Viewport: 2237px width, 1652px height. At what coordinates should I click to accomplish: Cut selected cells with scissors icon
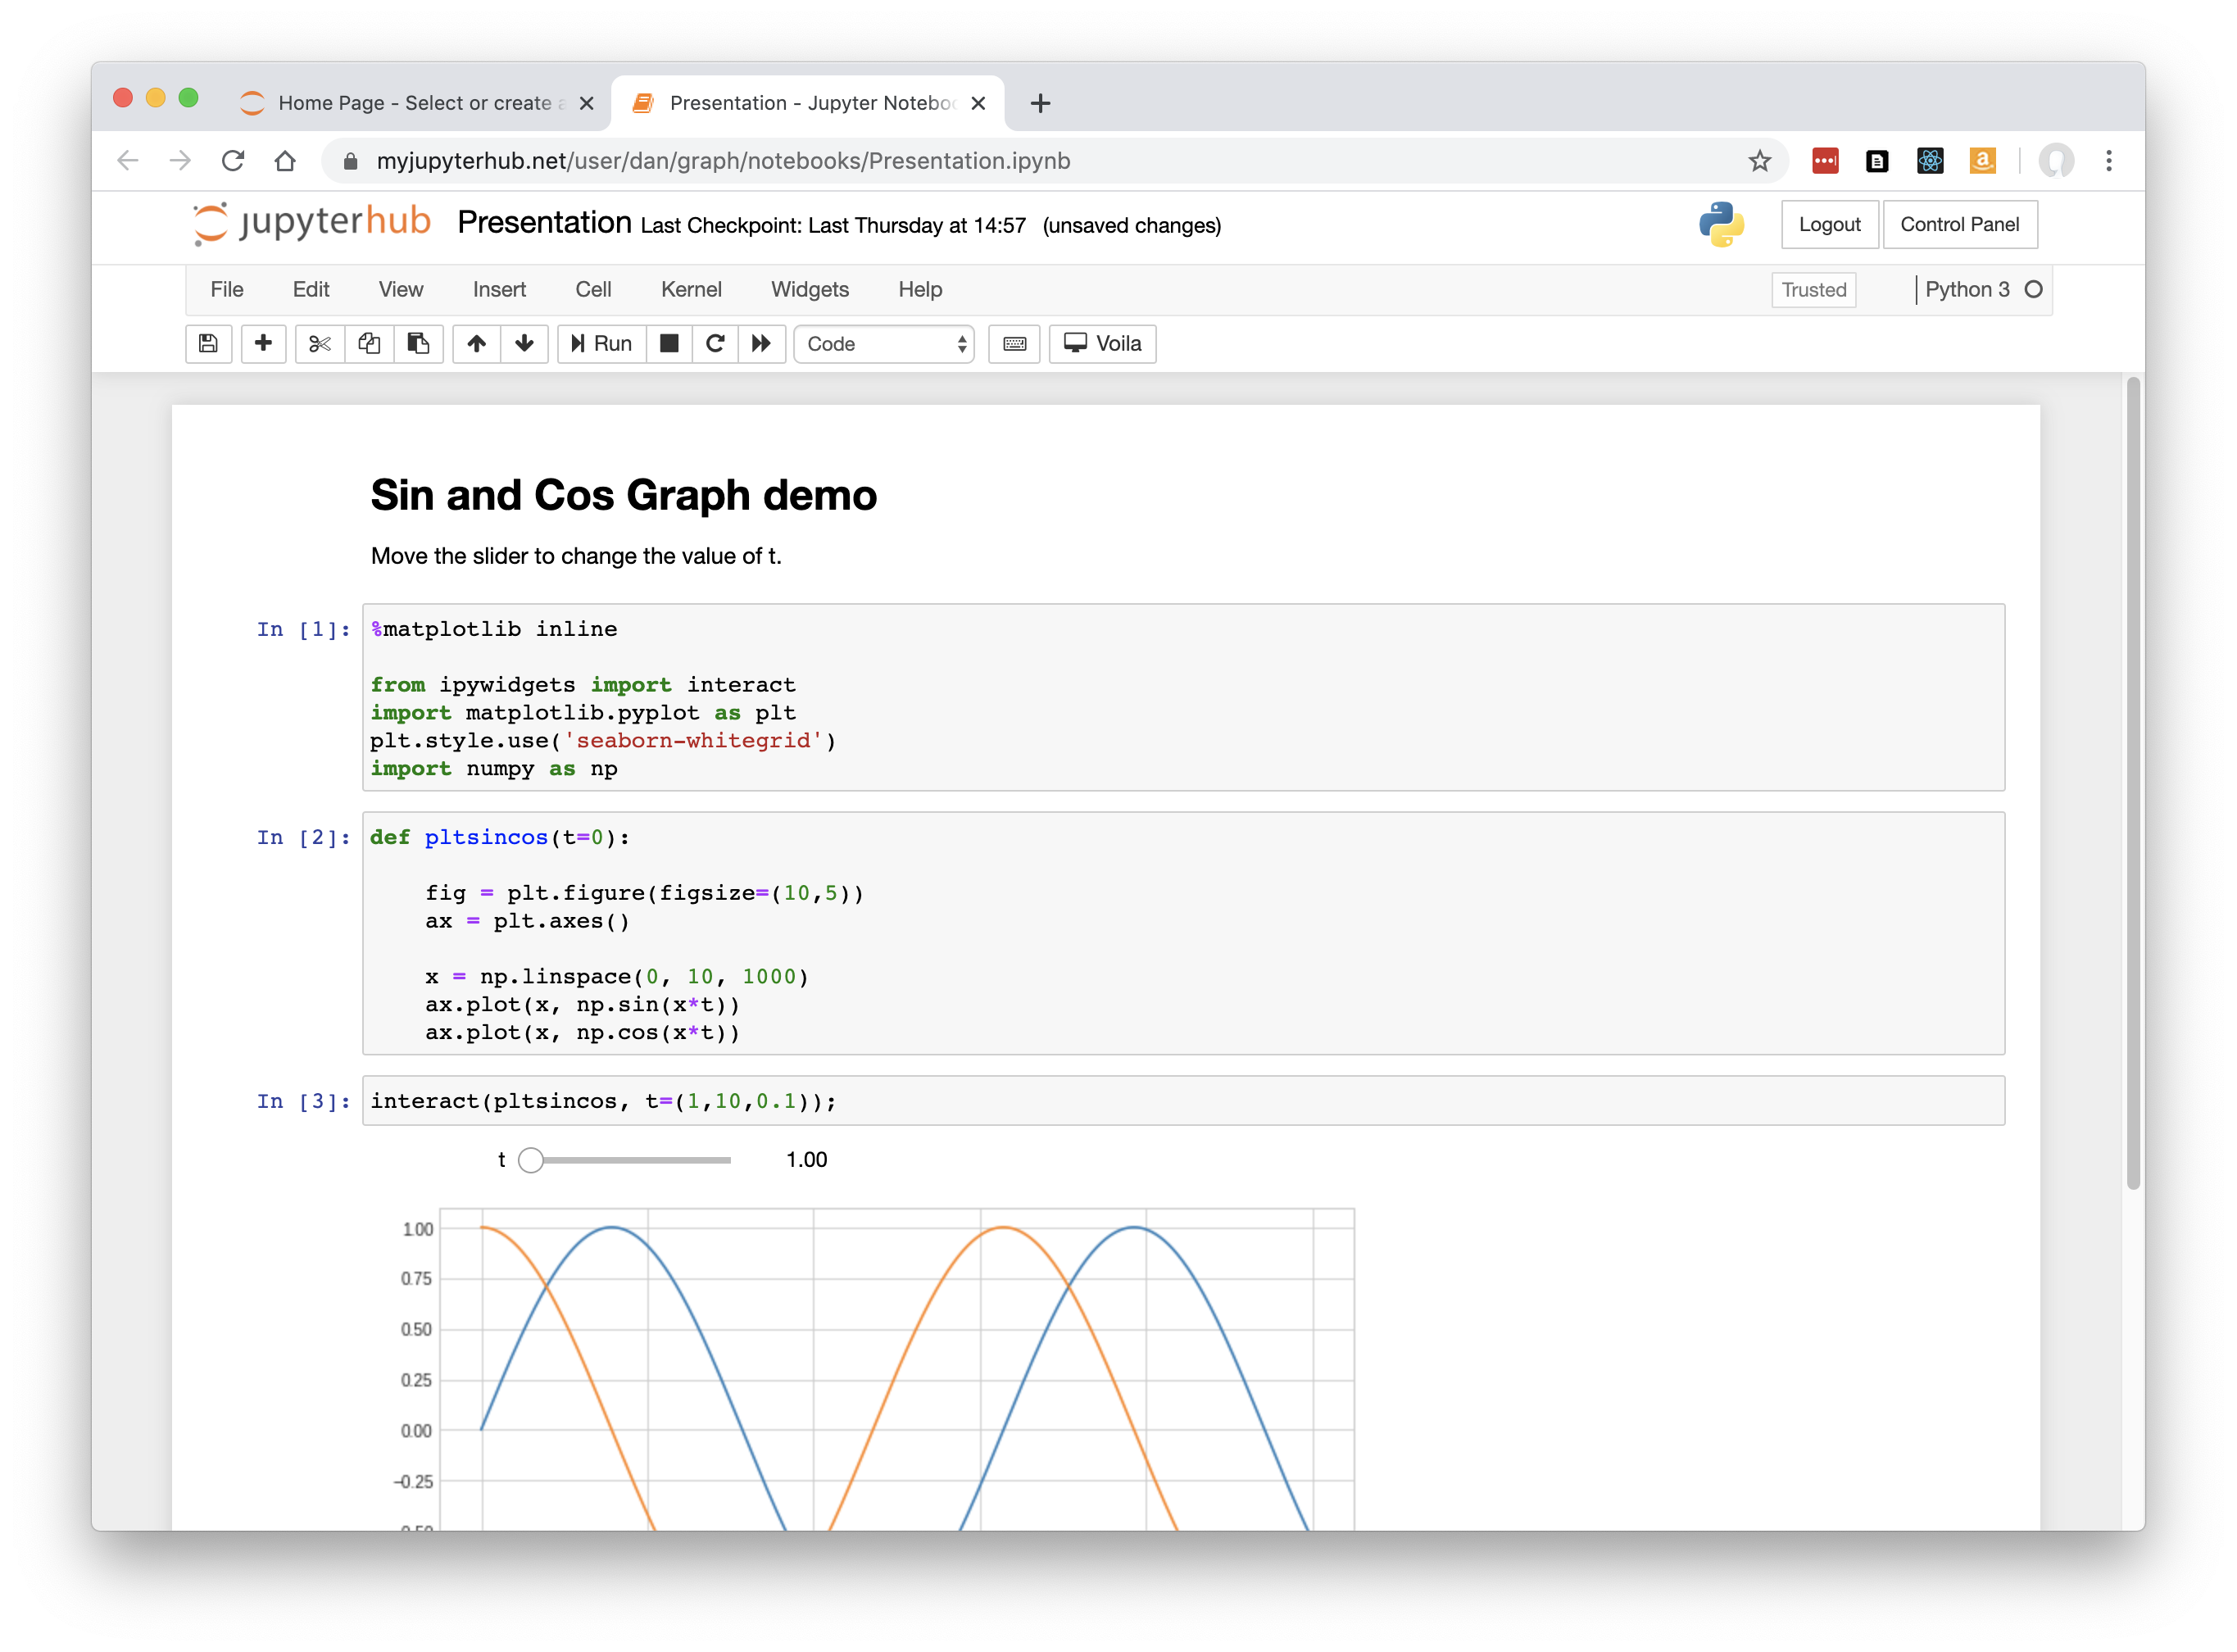click(x=320, y=344)
